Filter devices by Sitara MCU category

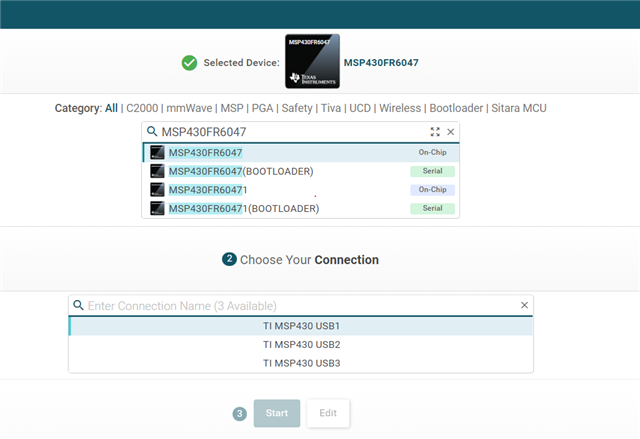(x=519, y=108)
